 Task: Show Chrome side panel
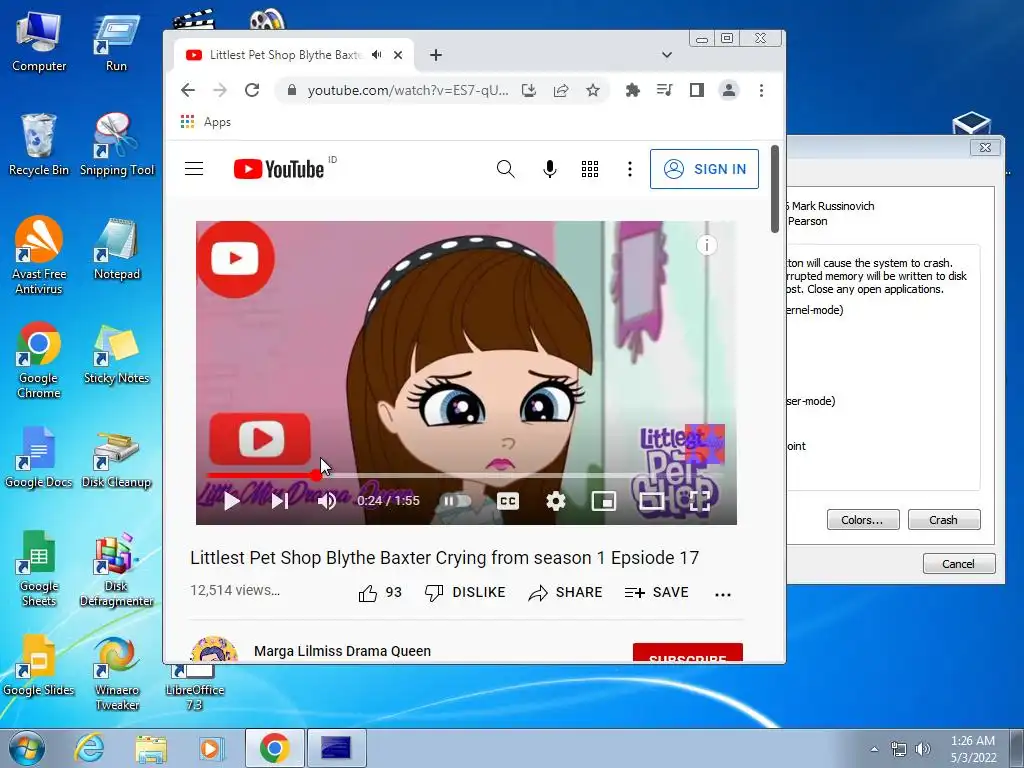coord(697,90)
